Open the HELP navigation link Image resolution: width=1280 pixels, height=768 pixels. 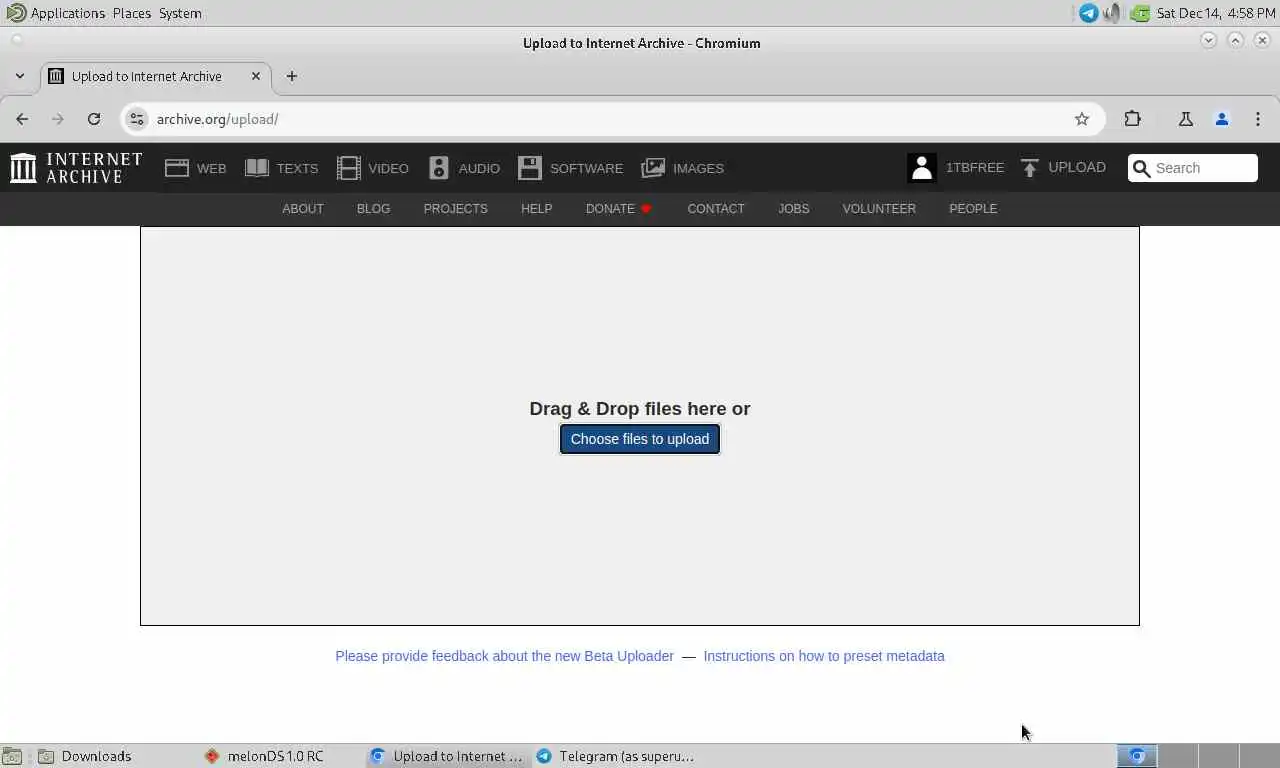click(x=536, y=208)
